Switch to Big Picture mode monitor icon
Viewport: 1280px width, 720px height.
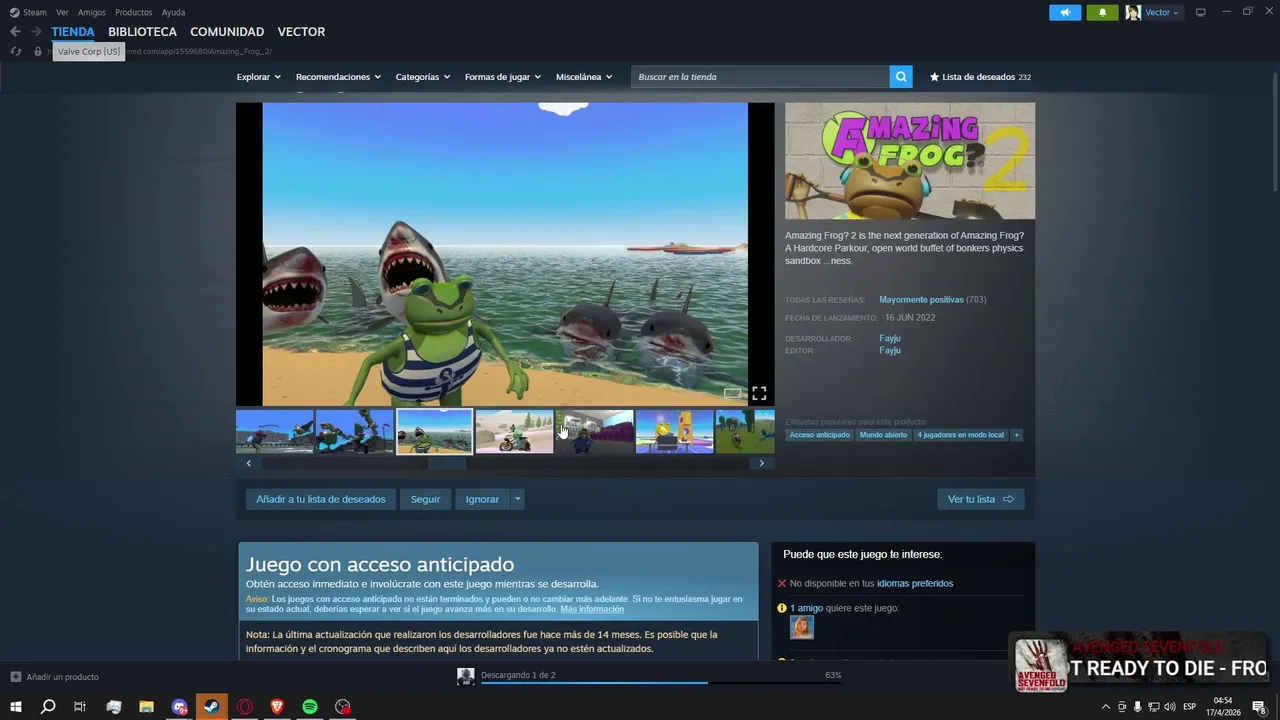pos(1200,12)
